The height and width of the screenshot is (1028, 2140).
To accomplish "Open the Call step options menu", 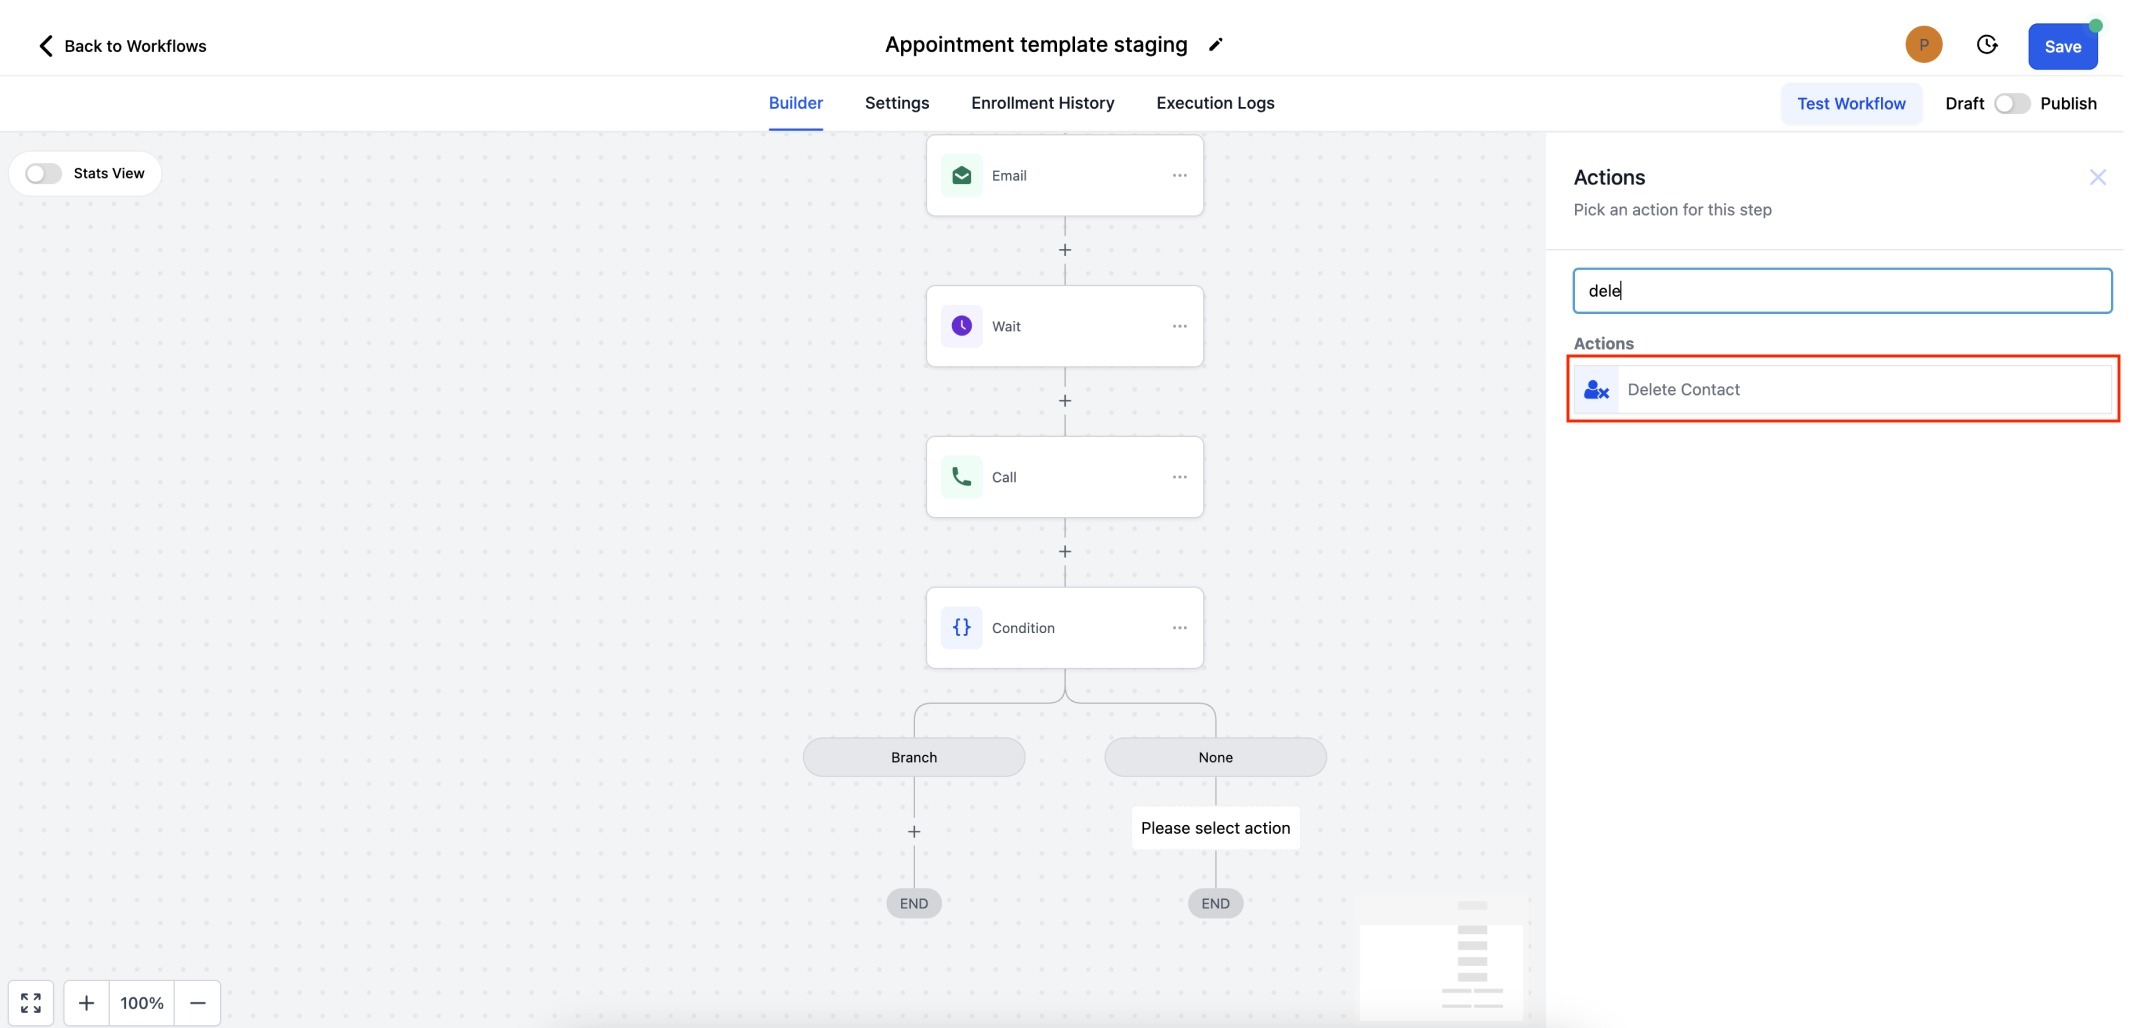I will tap(1180, 477).
